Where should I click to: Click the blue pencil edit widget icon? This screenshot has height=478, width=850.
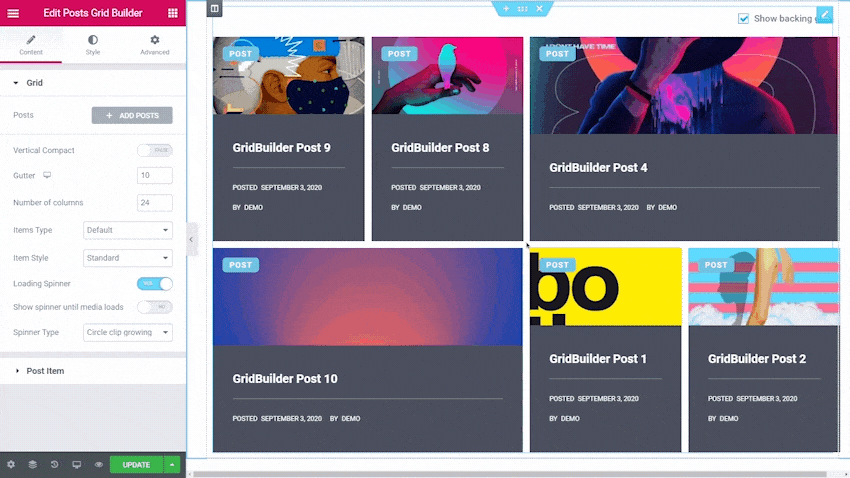(x=825, y=15)
